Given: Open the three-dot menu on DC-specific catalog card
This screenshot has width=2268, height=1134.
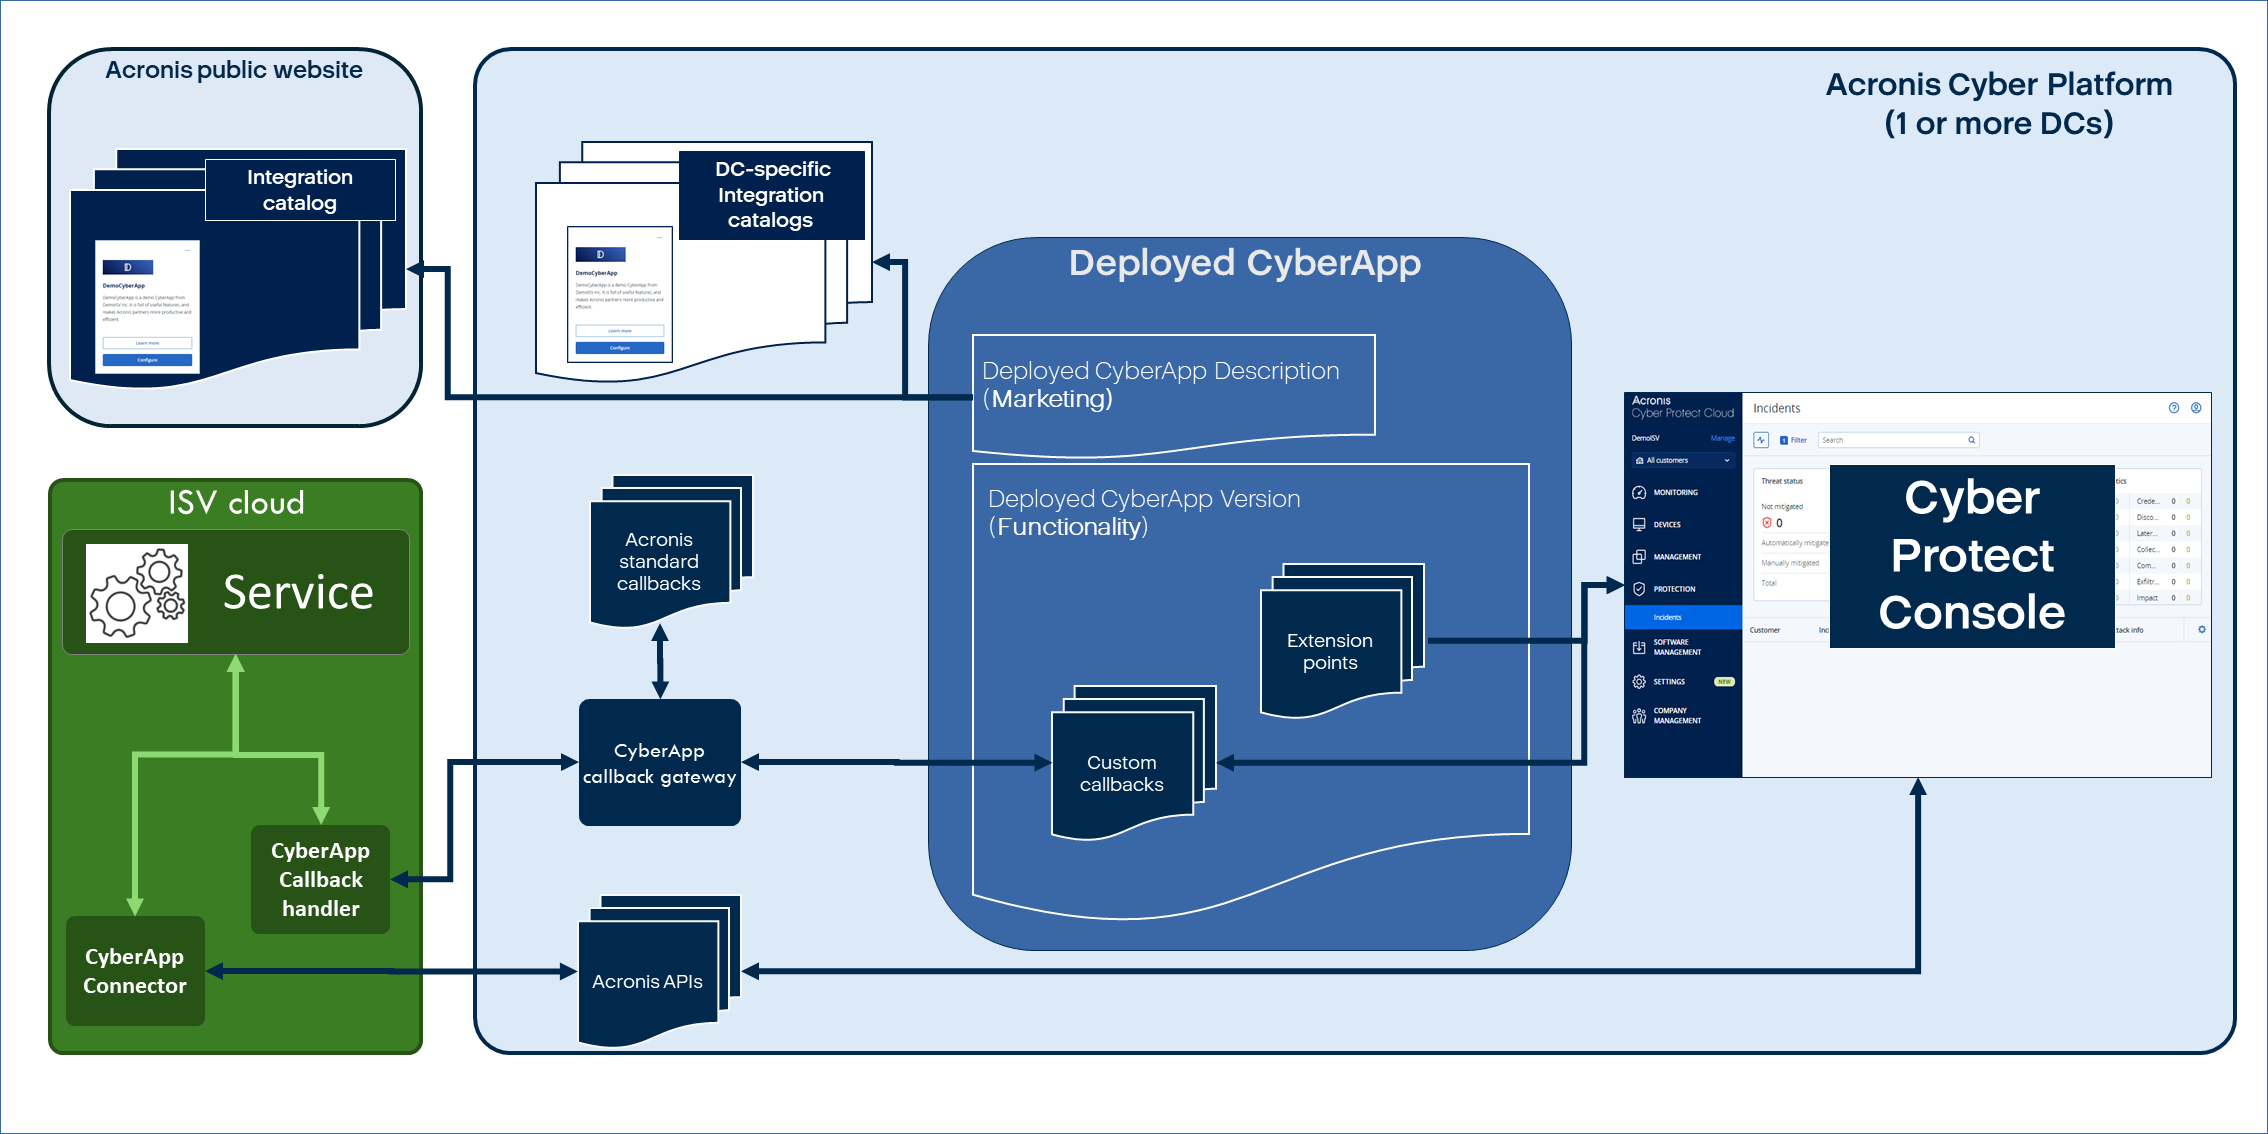Looking at the screenshot, I should point(659,236).
